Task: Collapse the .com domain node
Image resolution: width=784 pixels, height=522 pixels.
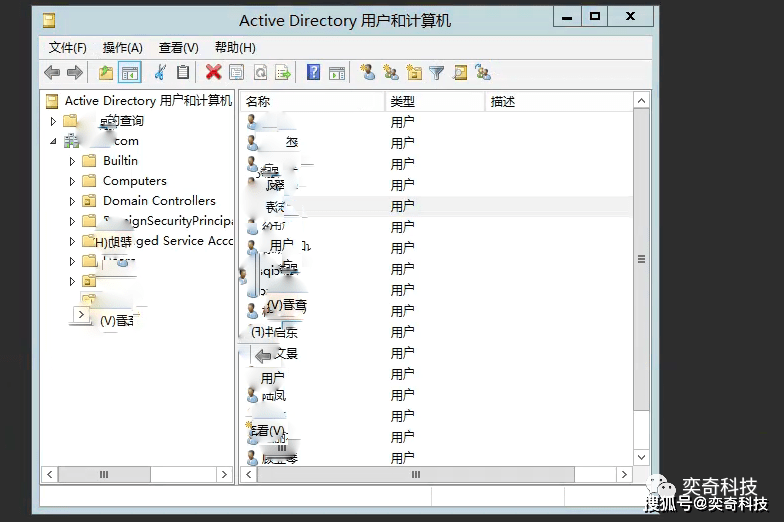Action: [53, 142]
